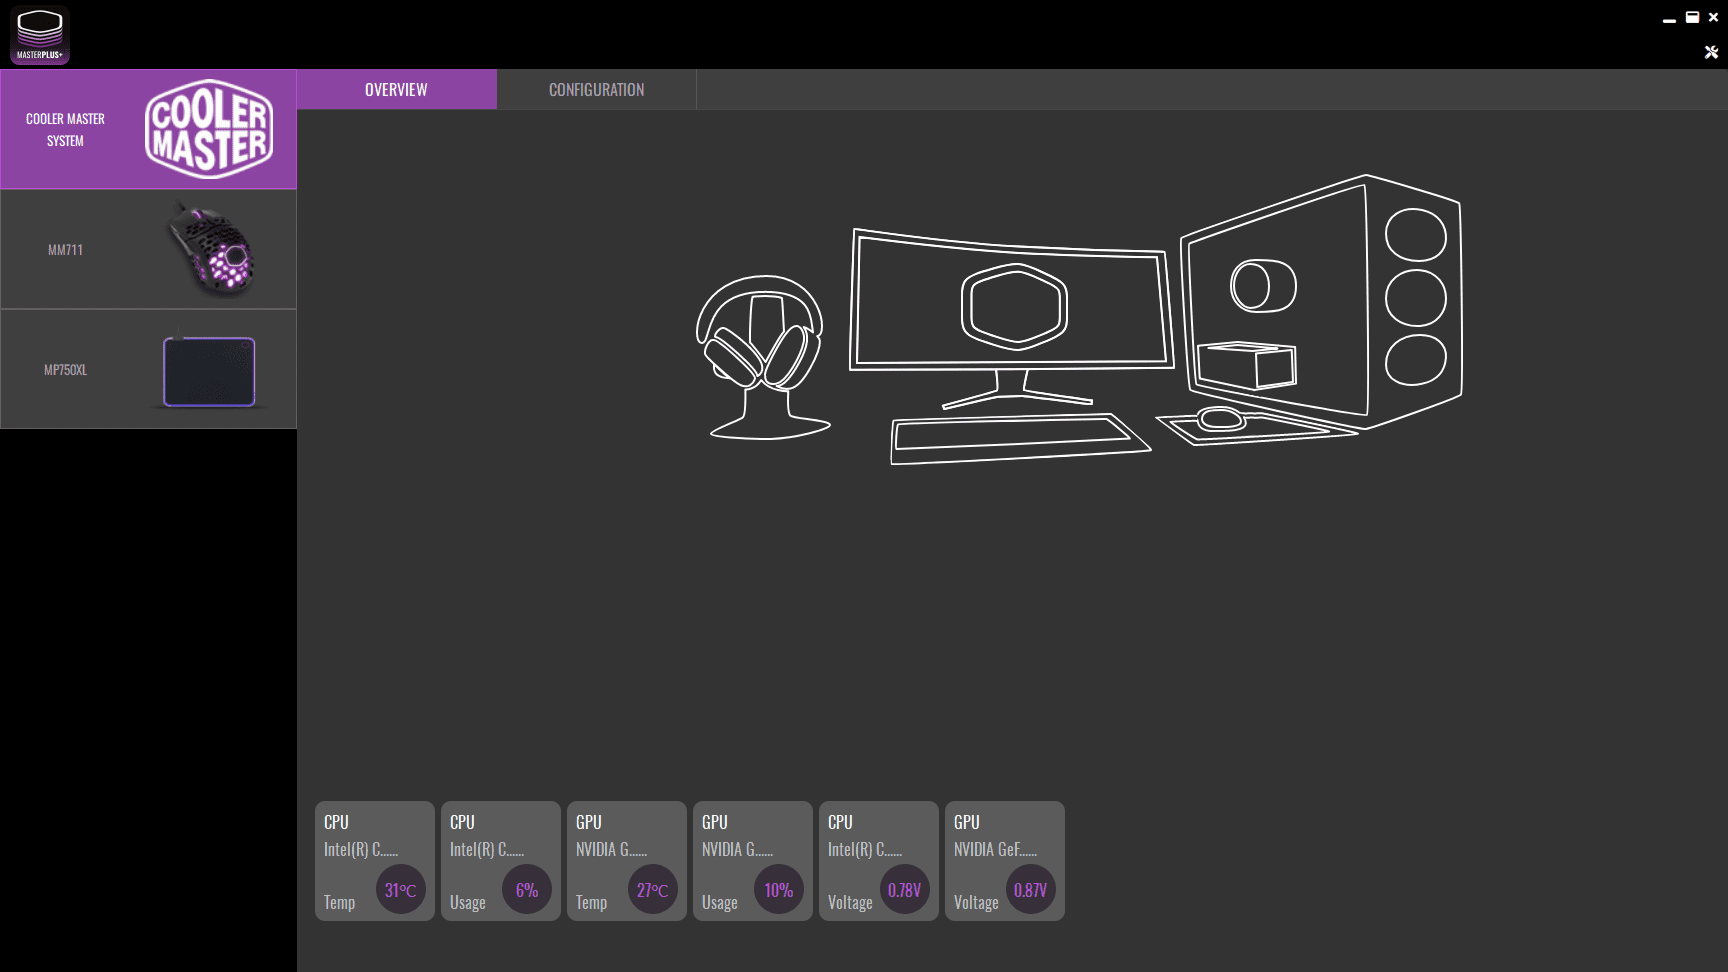Switch to the Configuration tab

tap(597, 90)
